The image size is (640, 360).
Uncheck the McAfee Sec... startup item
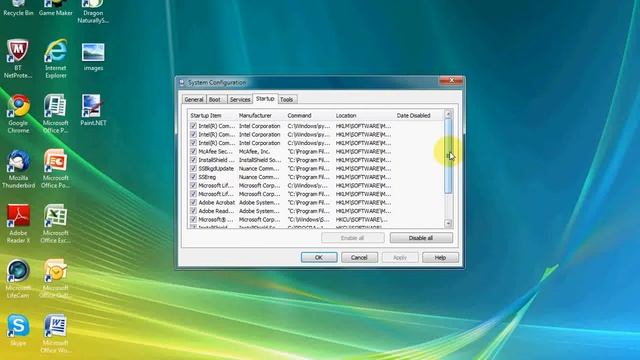click(193, 151)
